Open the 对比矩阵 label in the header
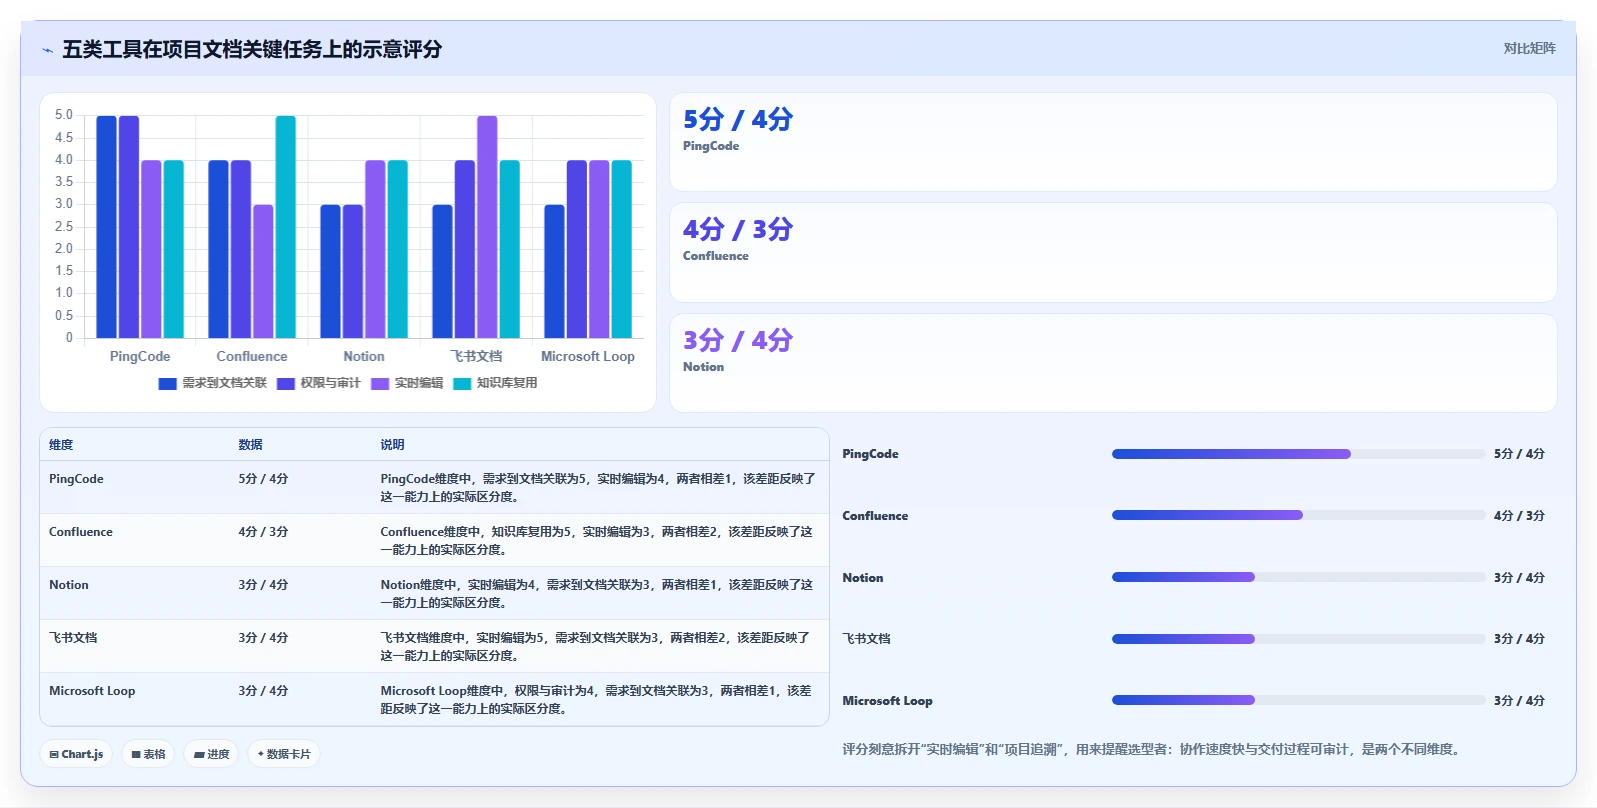 tap(1529, 48)
